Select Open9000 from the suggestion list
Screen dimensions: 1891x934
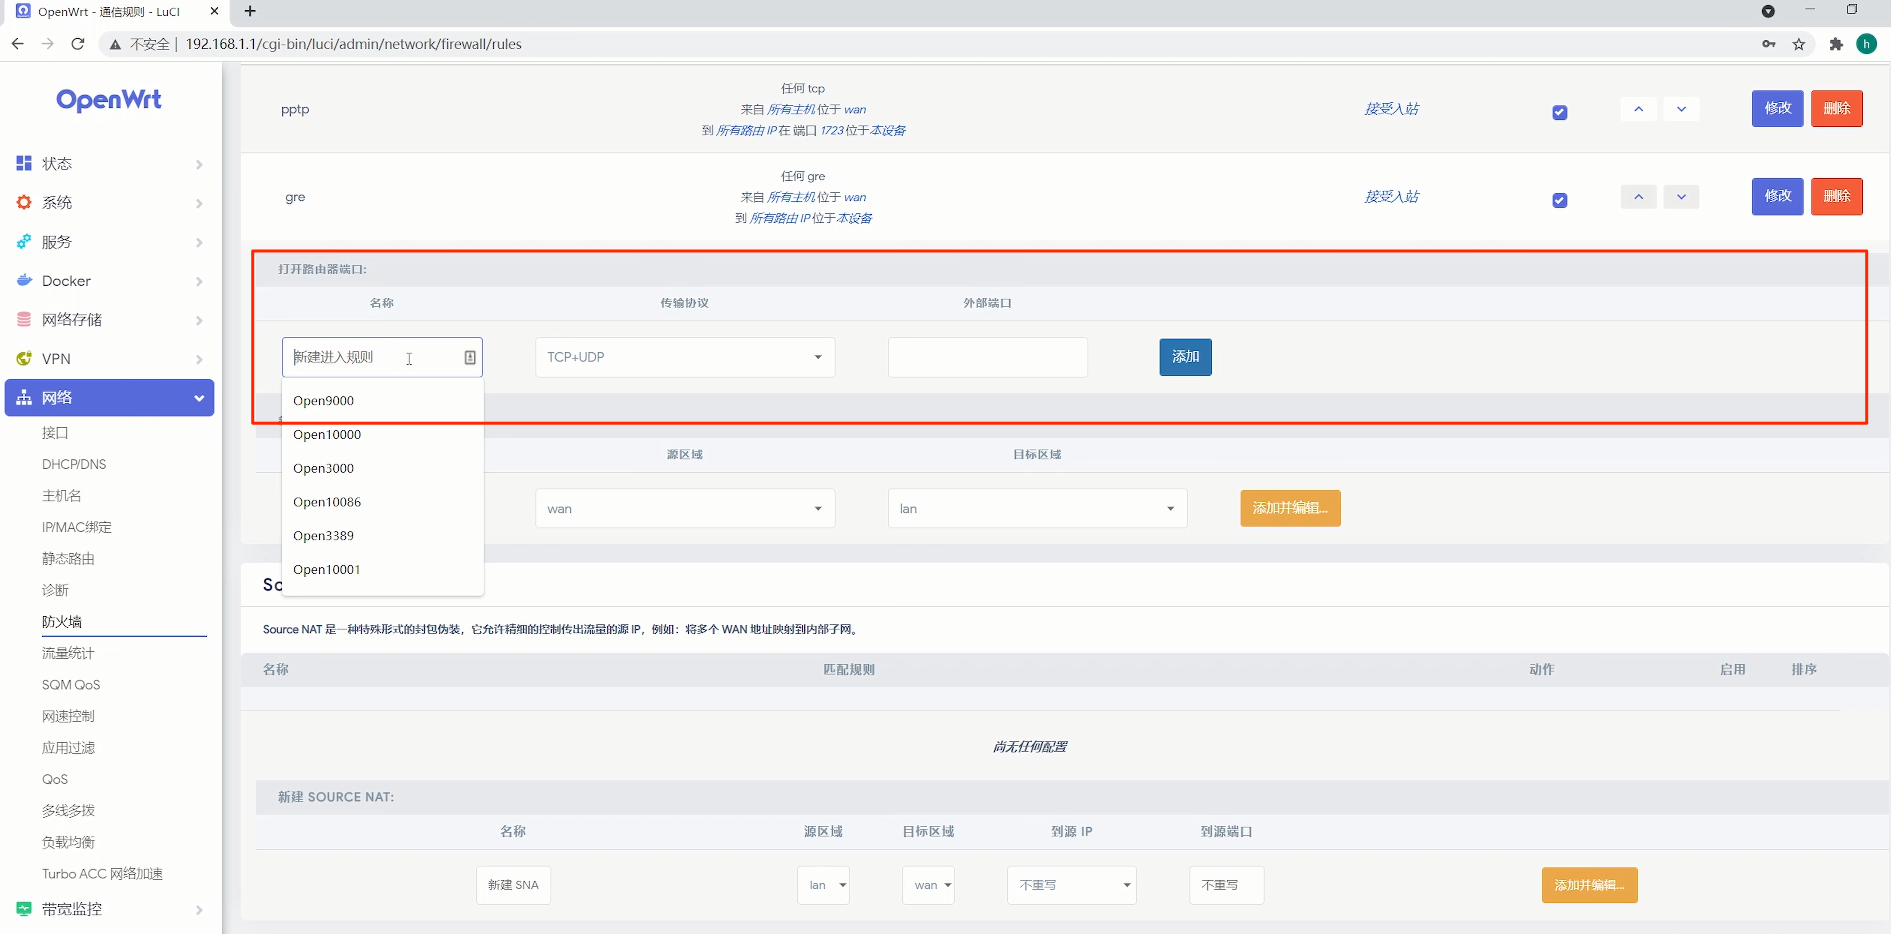tap(323, 400)
